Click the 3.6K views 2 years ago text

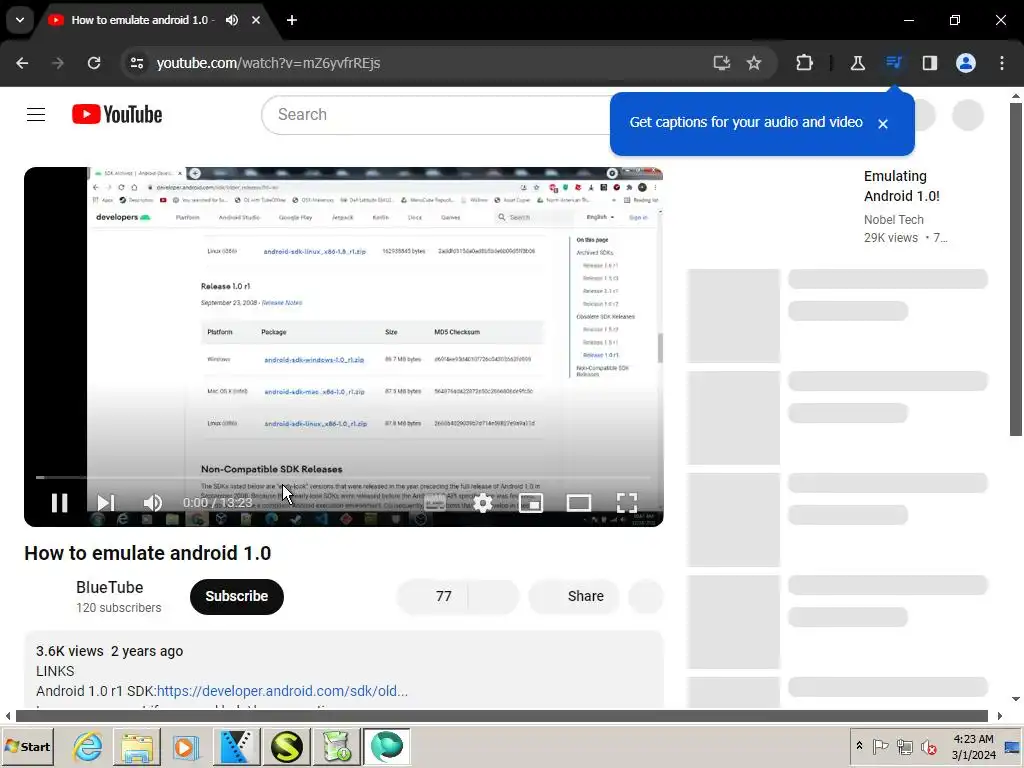[110, 651]
